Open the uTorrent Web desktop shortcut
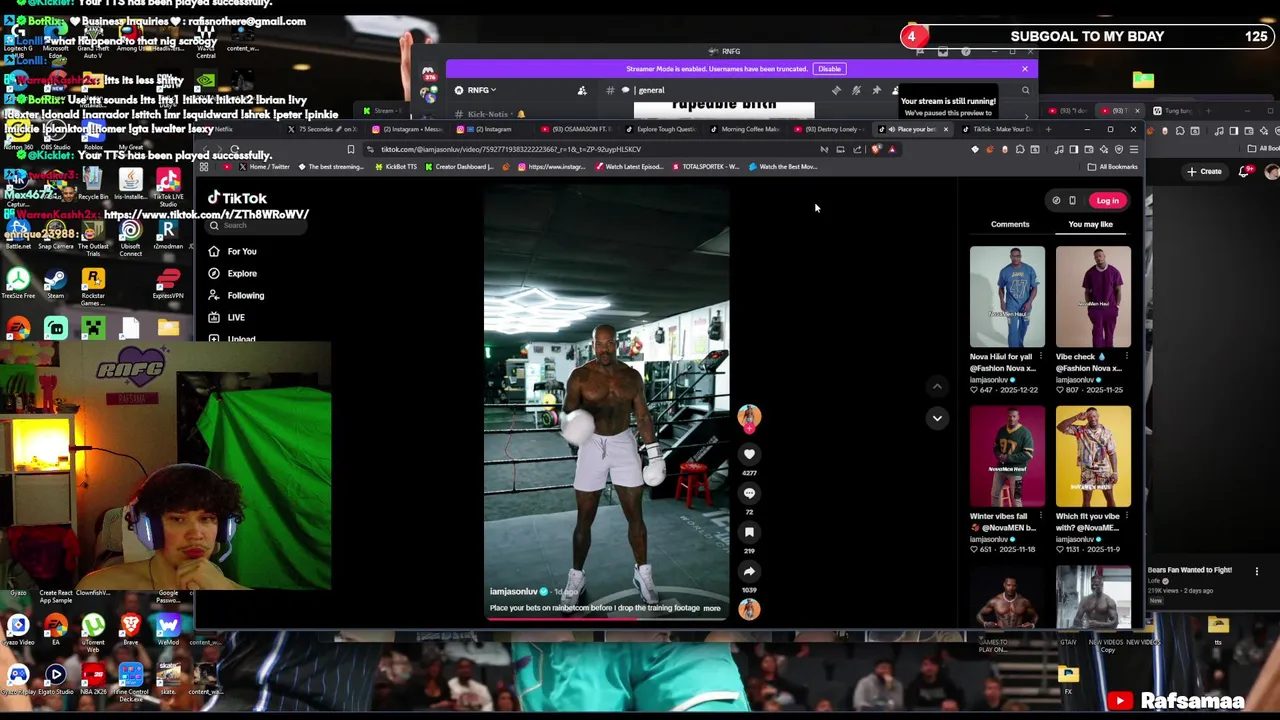 pyautogui.click(x=93, y=632)
